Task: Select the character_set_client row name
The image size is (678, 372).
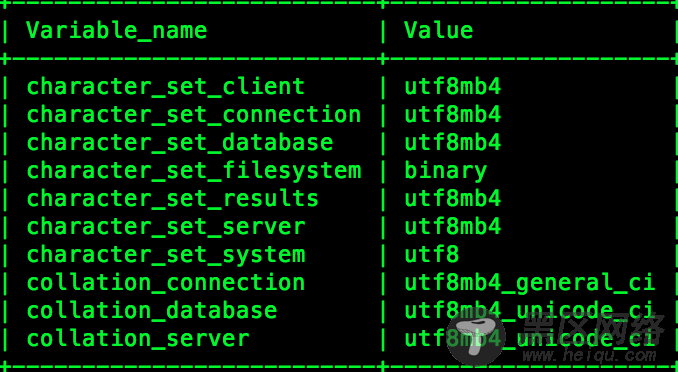Action: click(166, 87)
